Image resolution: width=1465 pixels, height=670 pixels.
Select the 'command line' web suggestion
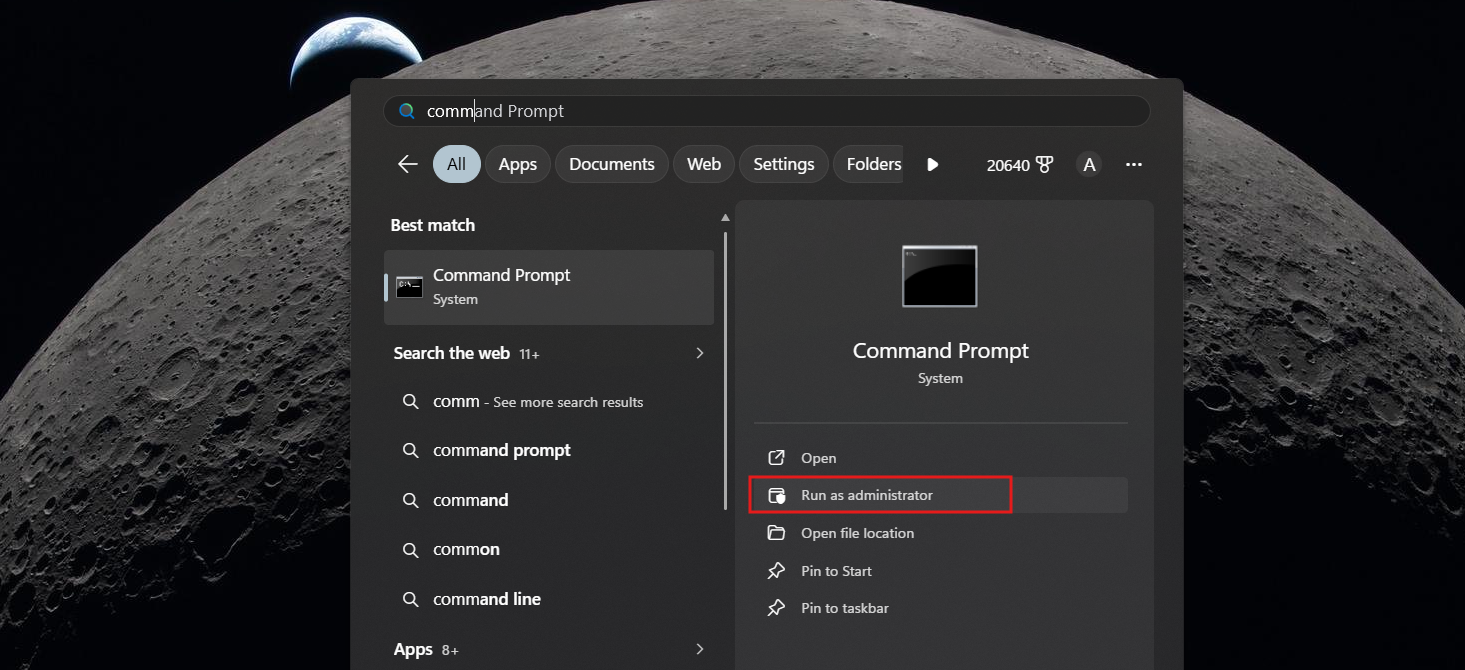[549, 599]
